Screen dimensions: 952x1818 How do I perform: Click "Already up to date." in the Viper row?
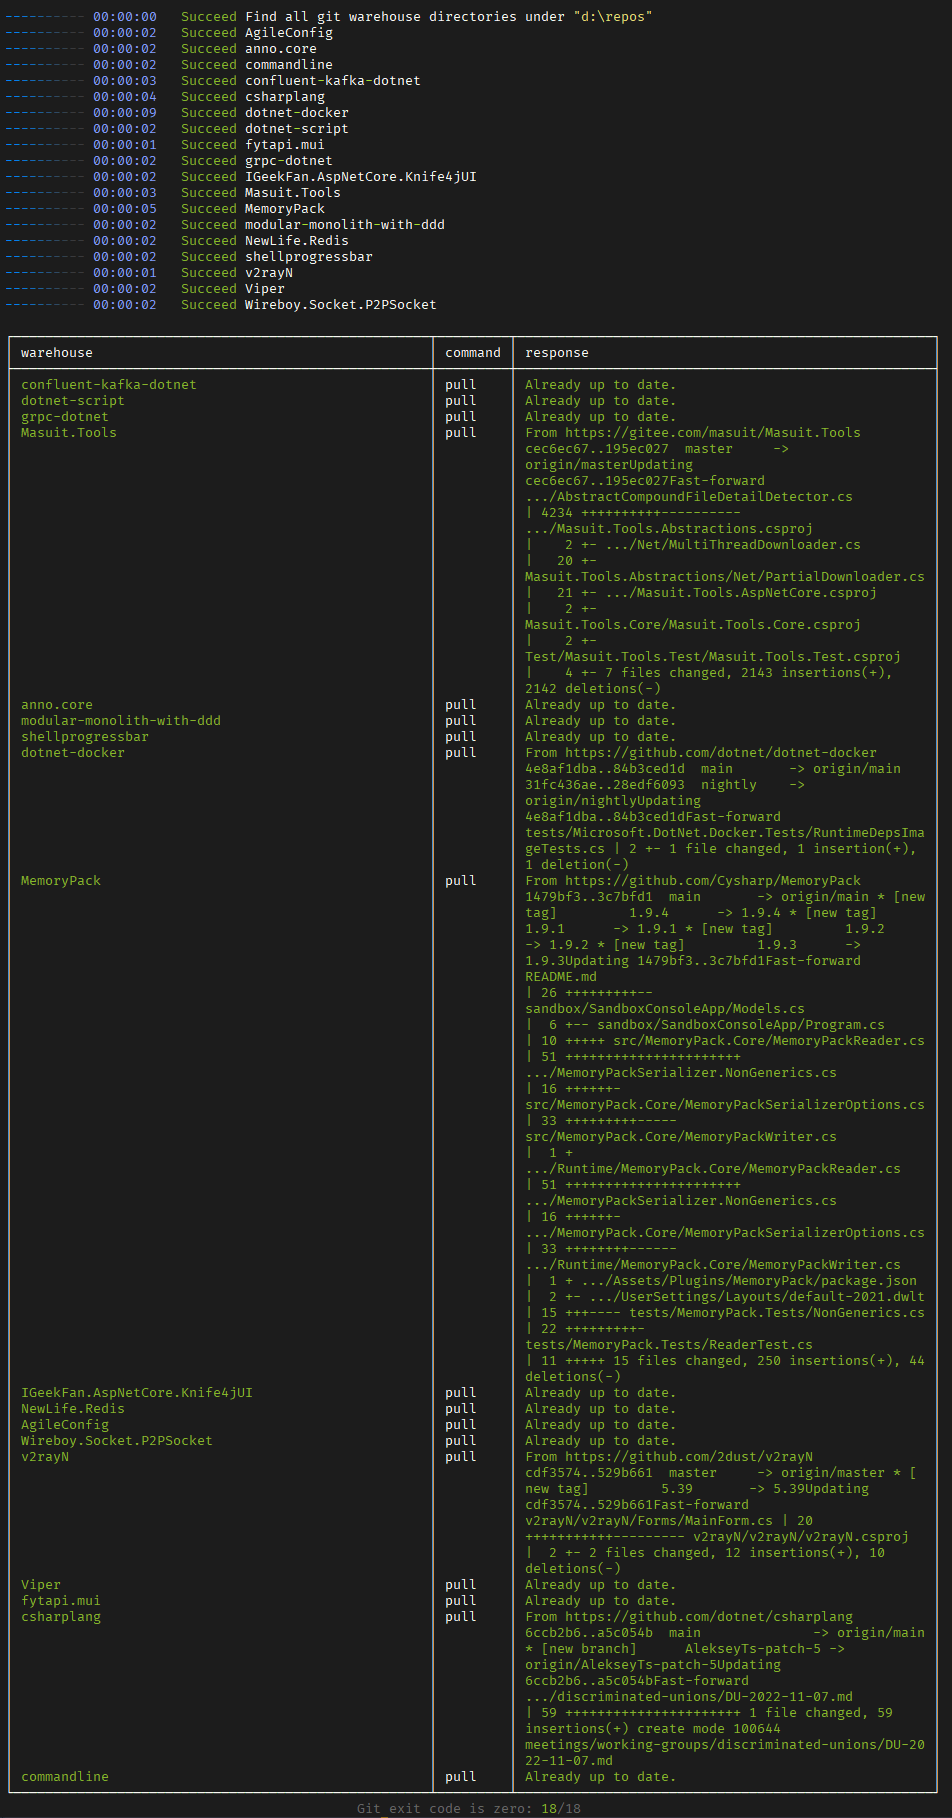click(x=600, y=1585)
